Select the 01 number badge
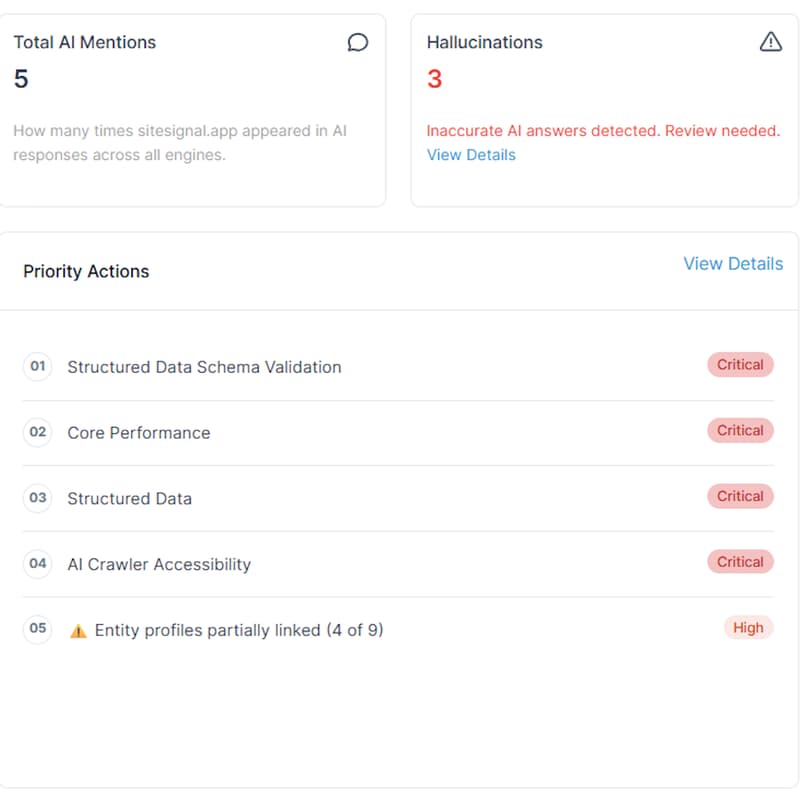 [37, 366]
